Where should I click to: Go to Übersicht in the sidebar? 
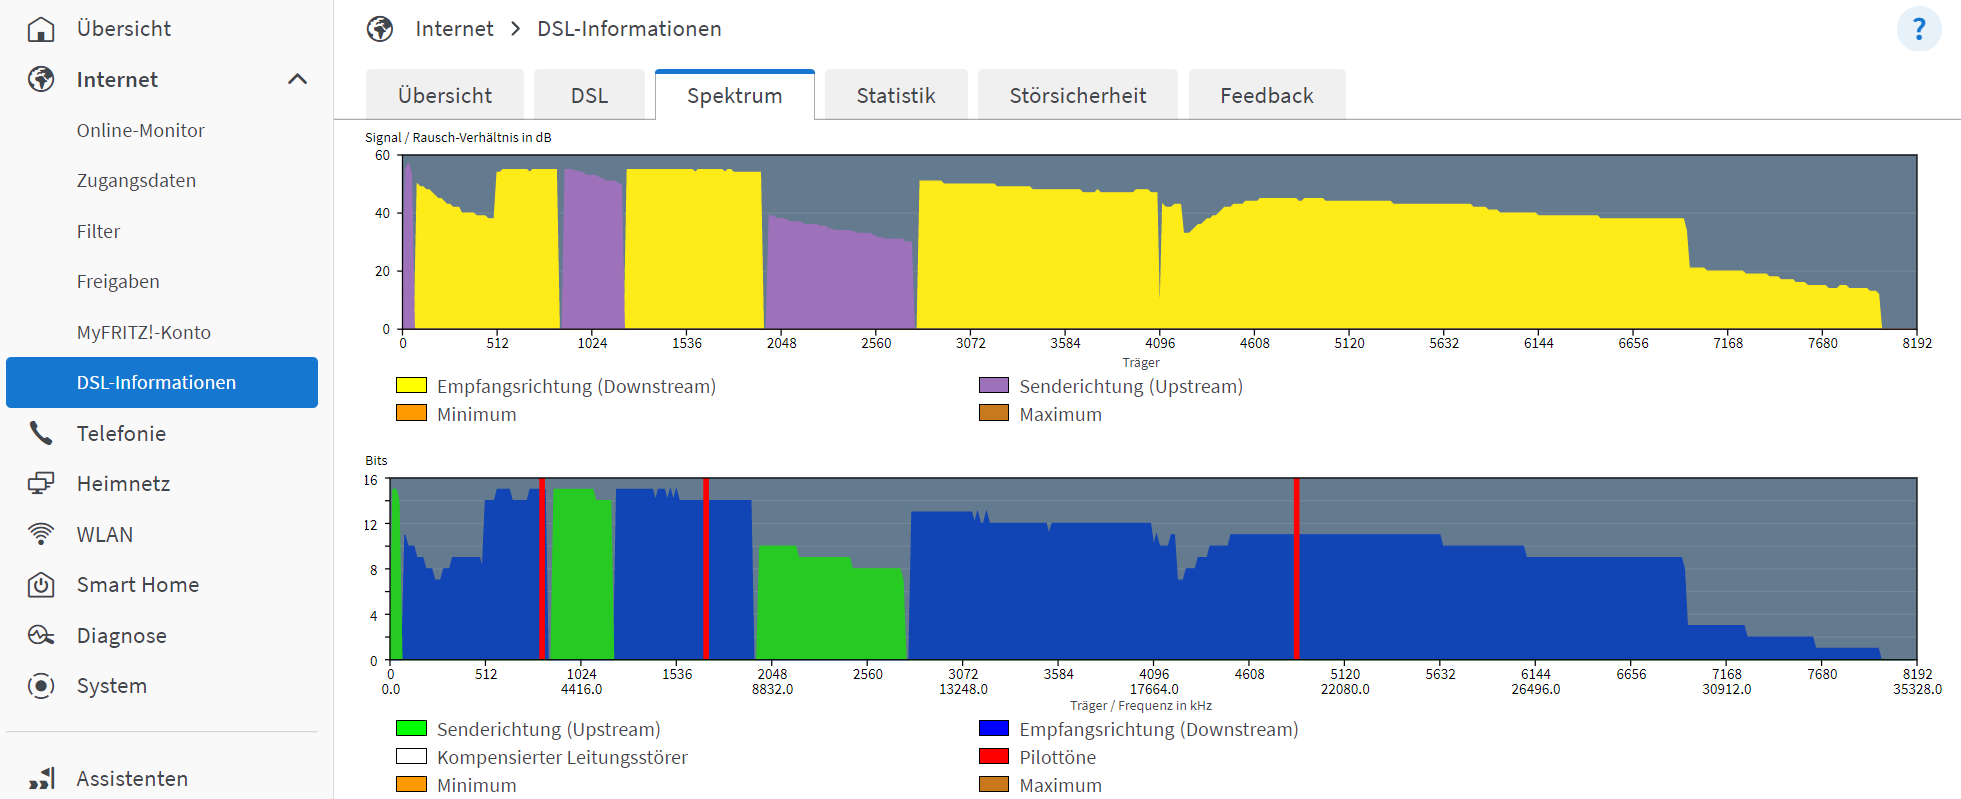(x=124, y=29)
